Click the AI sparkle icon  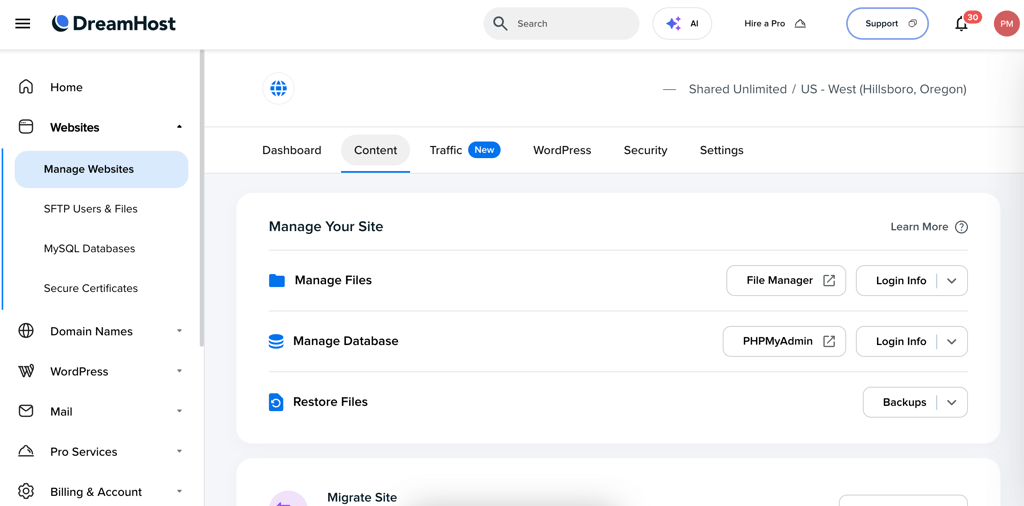click(x=673, y=24)
